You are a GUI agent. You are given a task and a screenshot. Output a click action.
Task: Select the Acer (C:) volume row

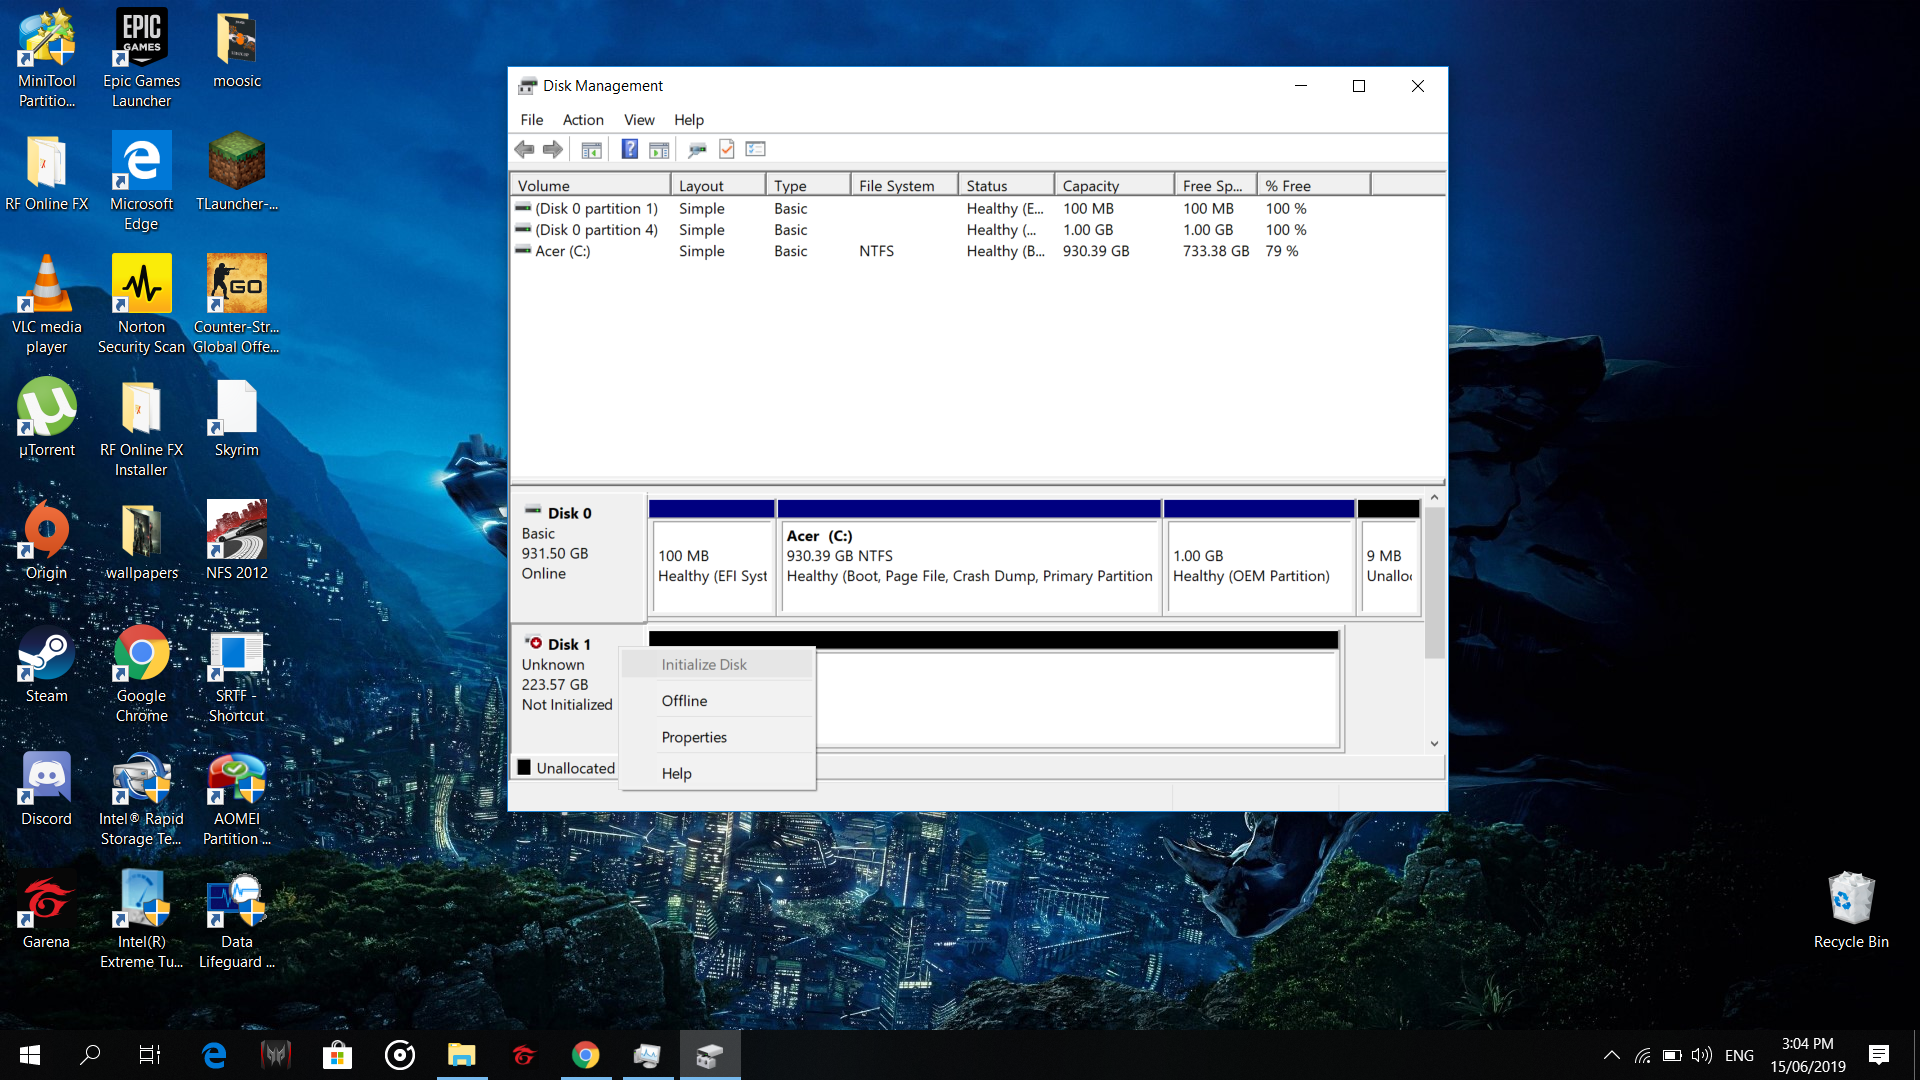tap(563, 251)
